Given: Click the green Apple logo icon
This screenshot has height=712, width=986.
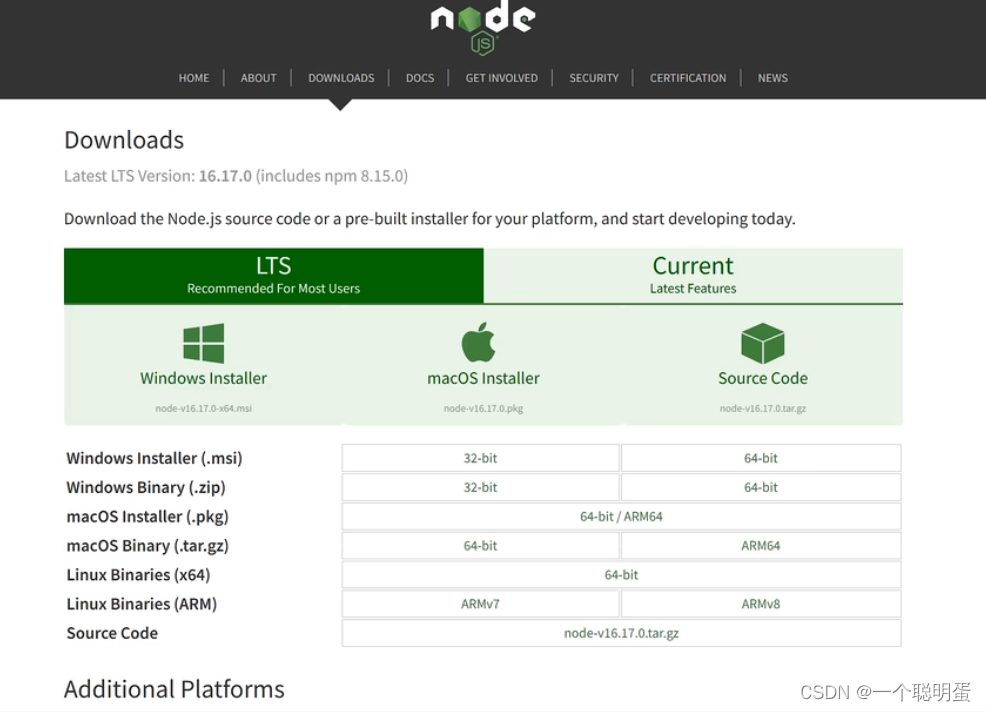Looking at the screenshot, I should [479, 342].
